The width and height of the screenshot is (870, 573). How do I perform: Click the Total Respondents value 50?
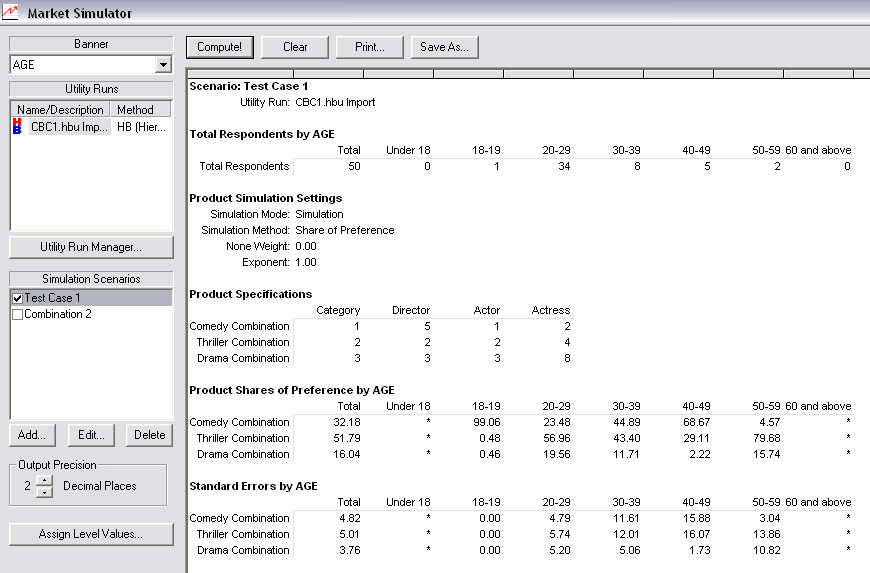354,166
